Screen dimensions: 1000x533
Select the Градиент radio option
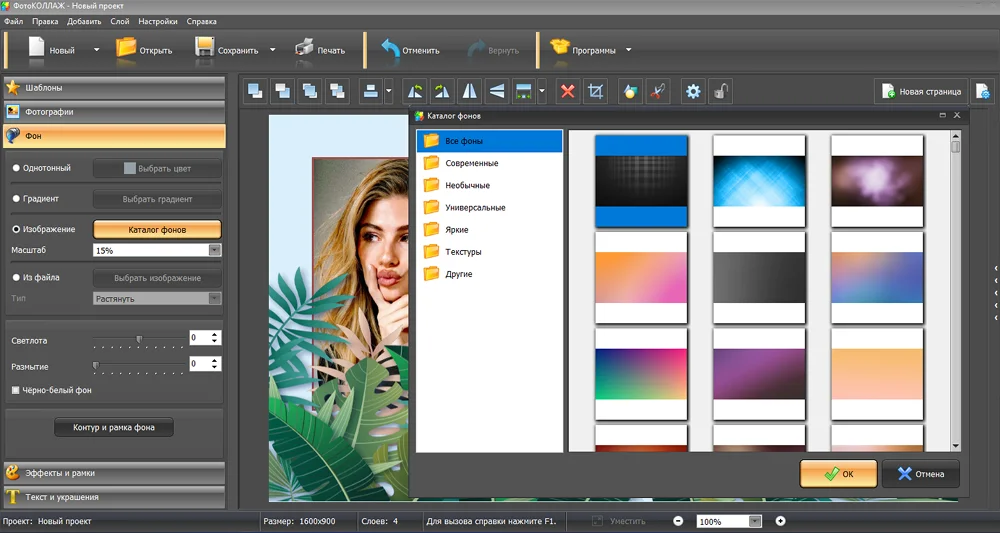[17, 199]
